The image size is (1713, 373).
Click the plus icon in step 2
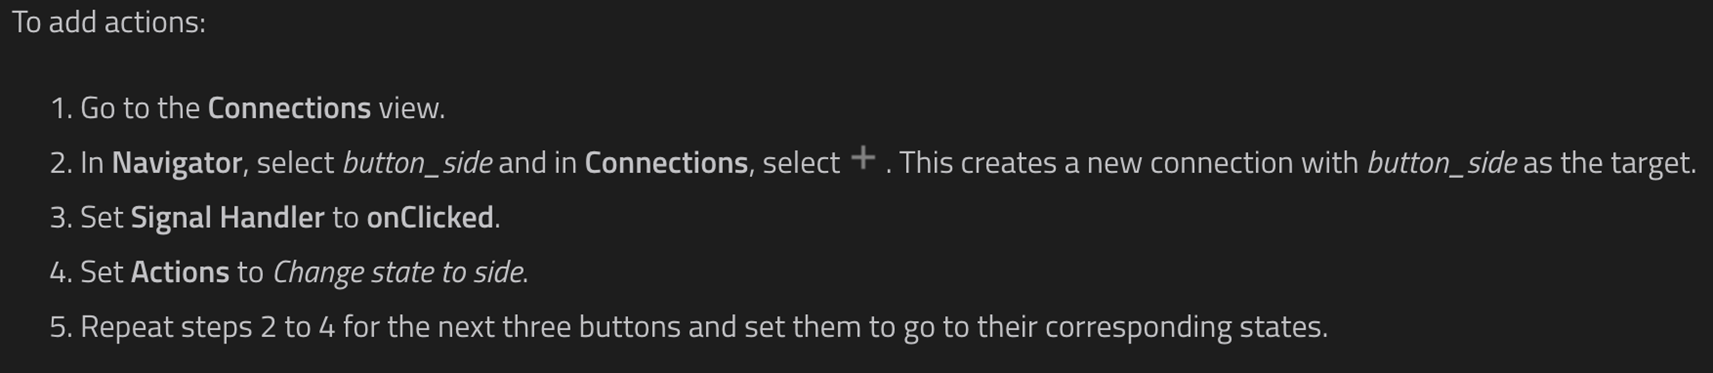[x=862, y=158]
